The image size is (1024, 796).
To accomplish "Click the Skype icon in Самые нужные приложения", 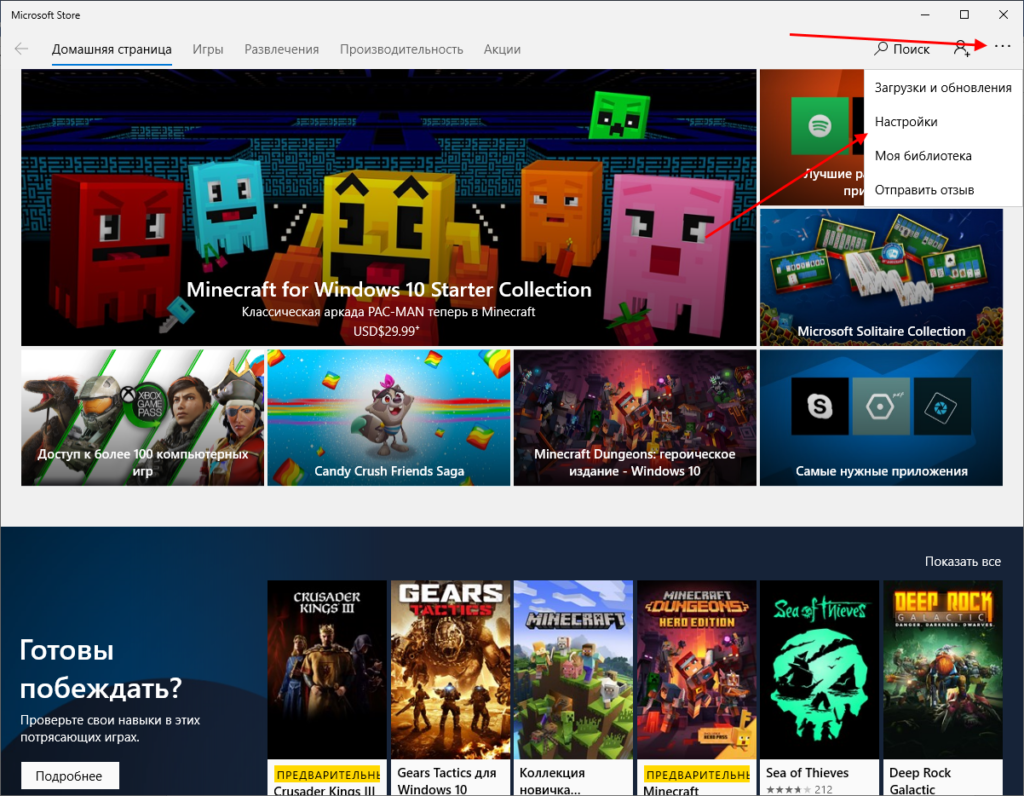I will click(x=821, y=405).
